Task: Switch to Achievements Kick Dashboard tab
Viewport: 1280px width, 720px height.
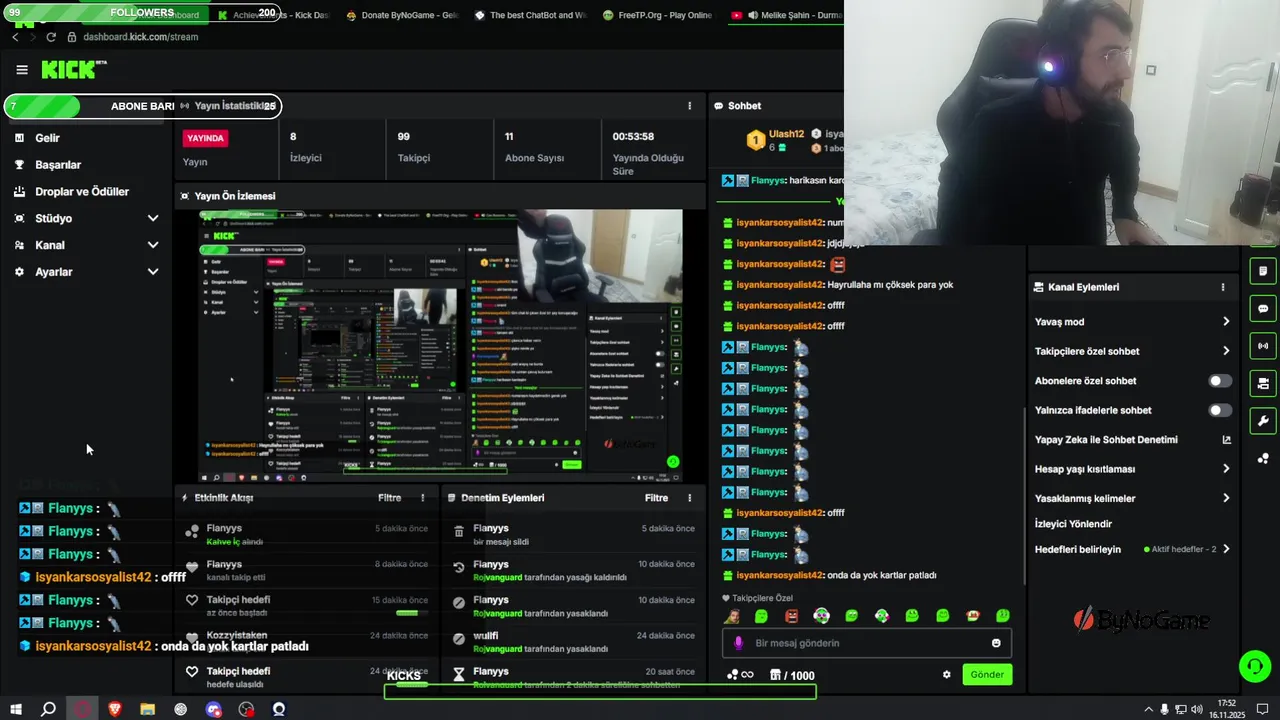Action: click(274, 15)
